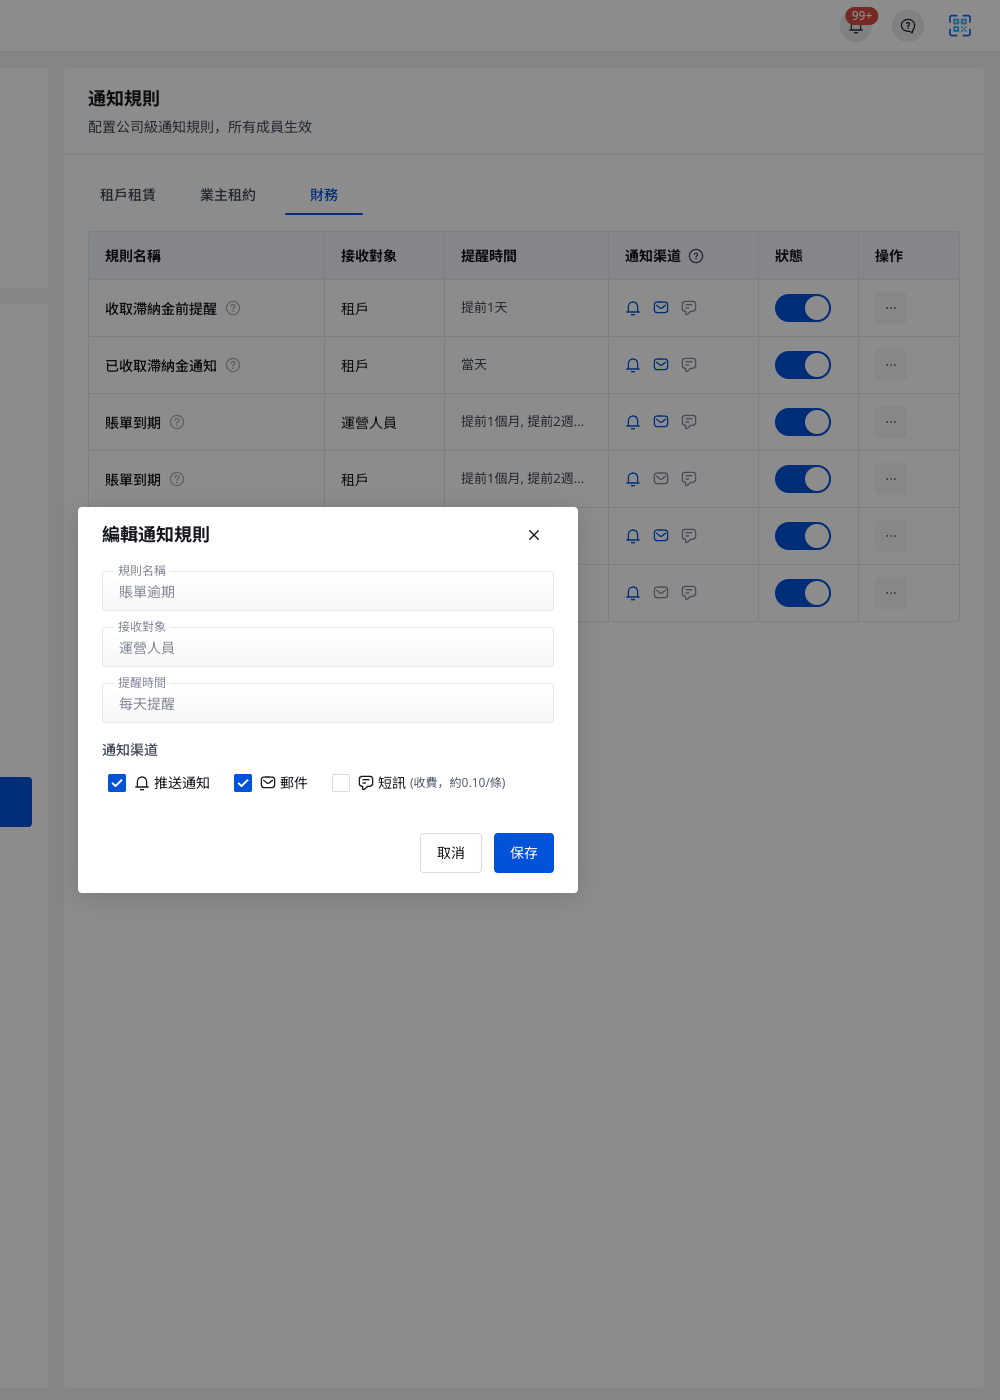This screenshot has height=1400, width=1000.
Task: Open more actions for 賬單到期 租戶 row
Action: tap(891, 479)
